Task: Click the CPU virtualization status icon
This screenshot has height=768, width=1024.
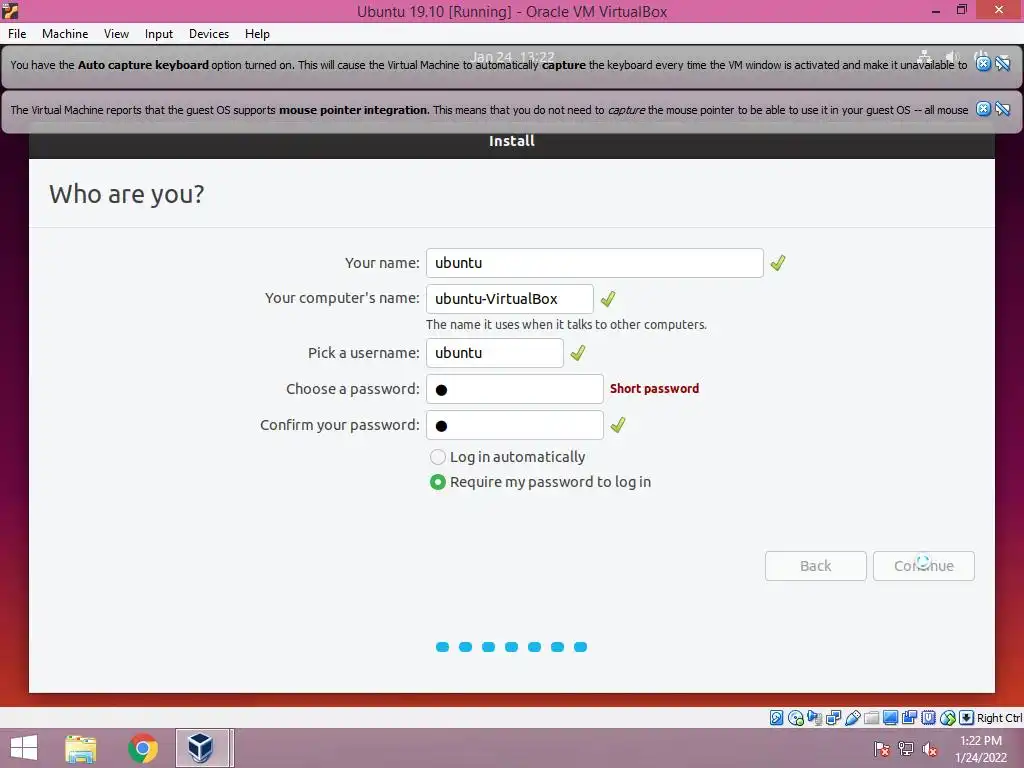Action: (929, 718)
